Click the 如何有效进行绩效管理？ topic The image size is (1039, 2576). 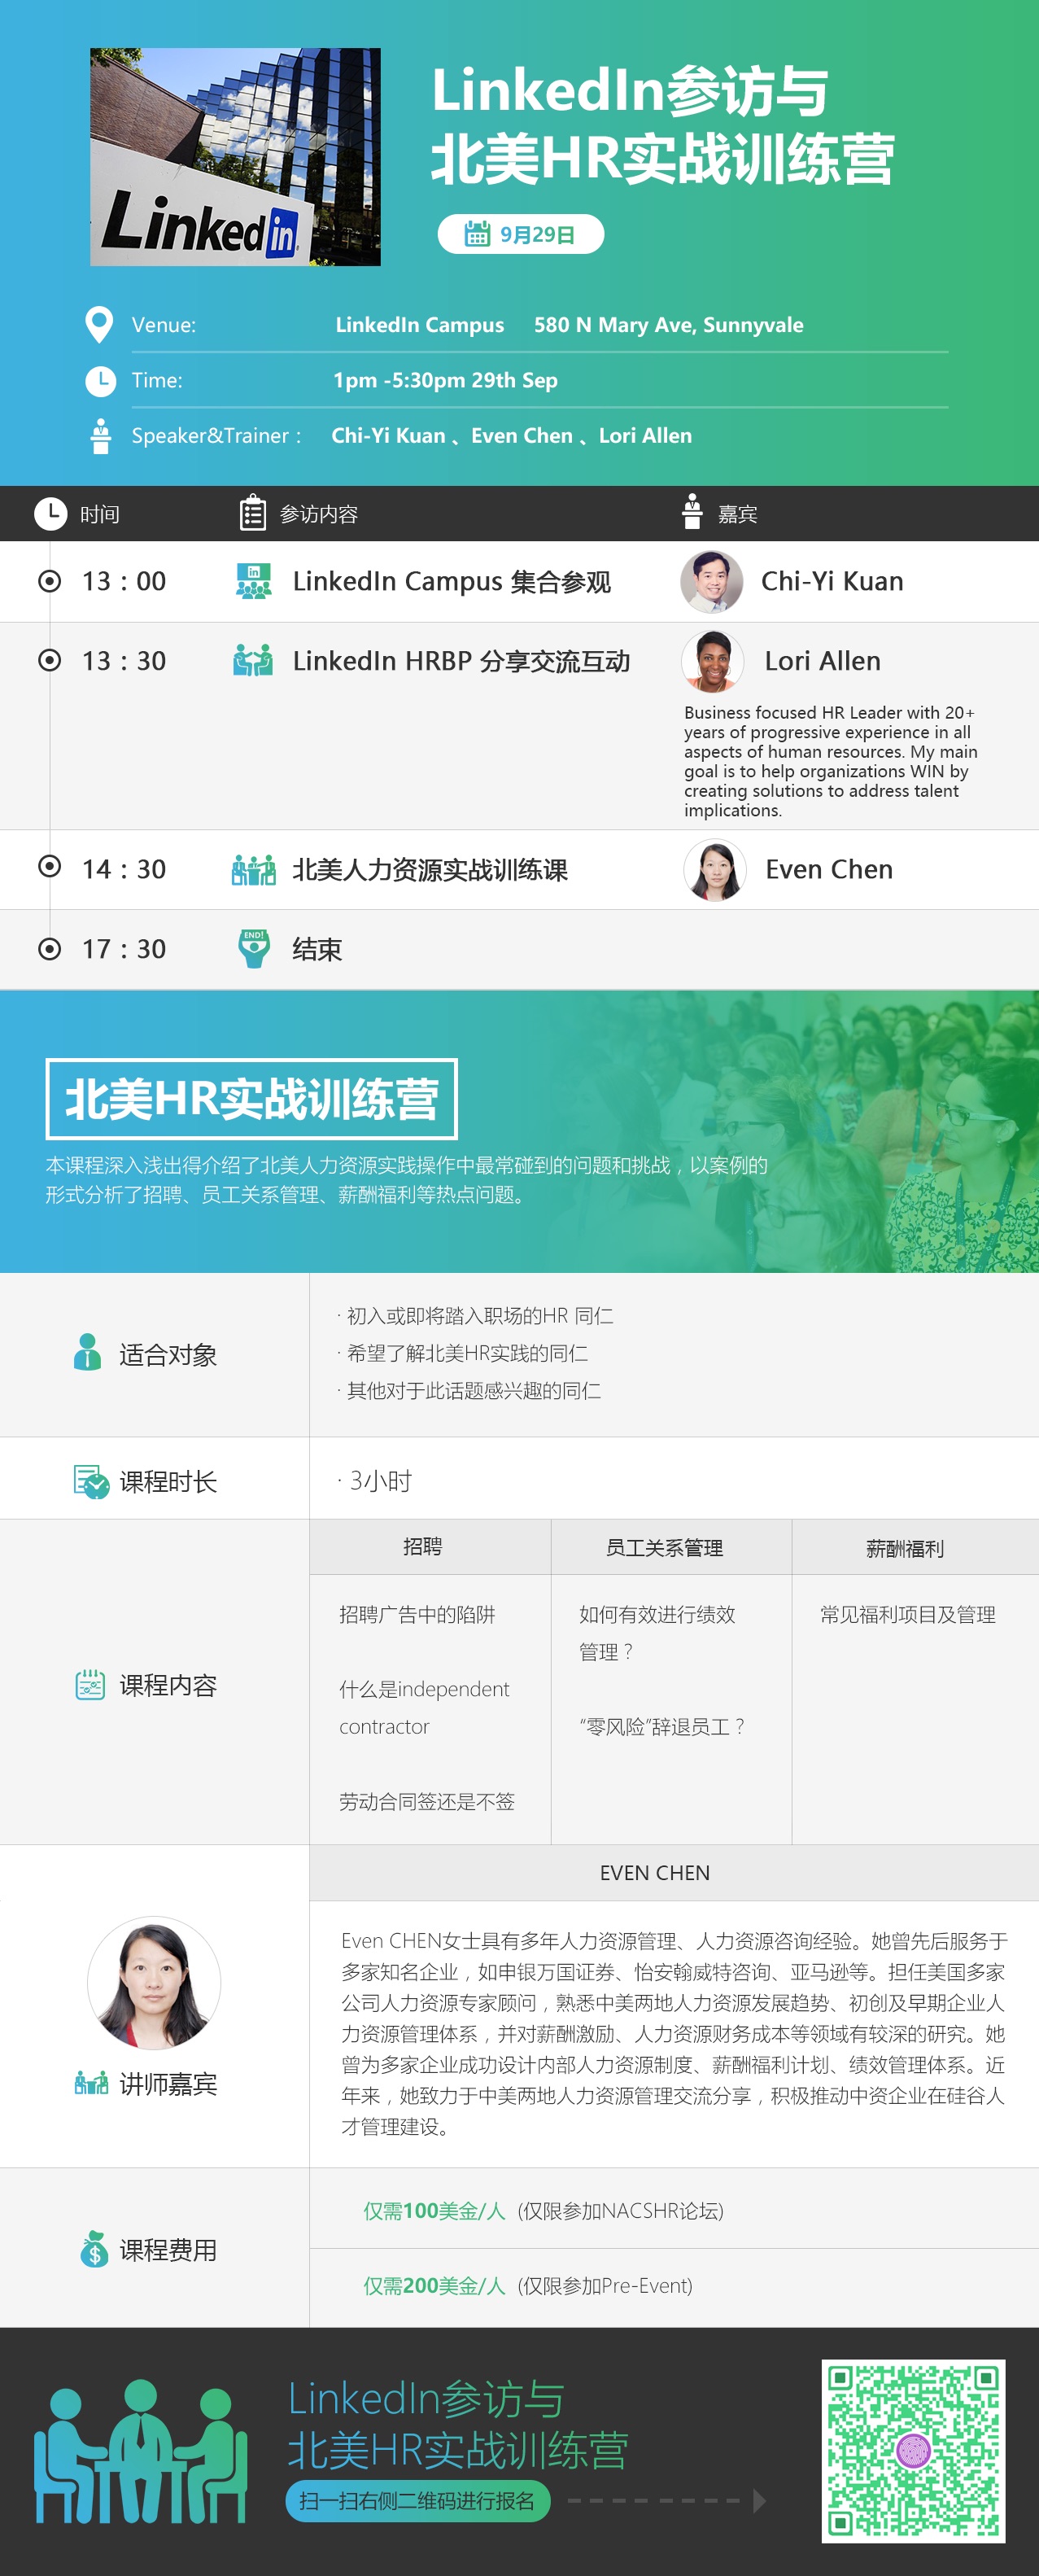(657, 1632)
